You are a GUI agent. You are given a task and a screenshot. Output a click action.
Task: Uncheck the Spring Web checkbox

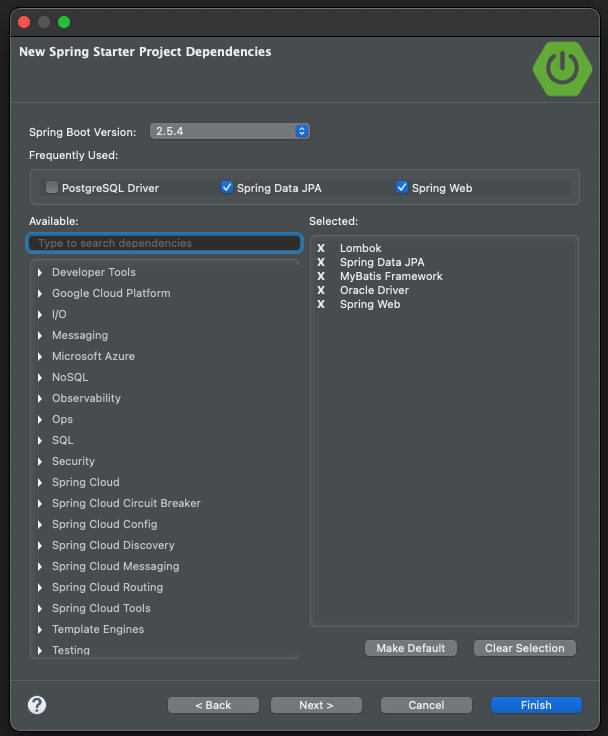pyautogui.click(x=402, y=187)
